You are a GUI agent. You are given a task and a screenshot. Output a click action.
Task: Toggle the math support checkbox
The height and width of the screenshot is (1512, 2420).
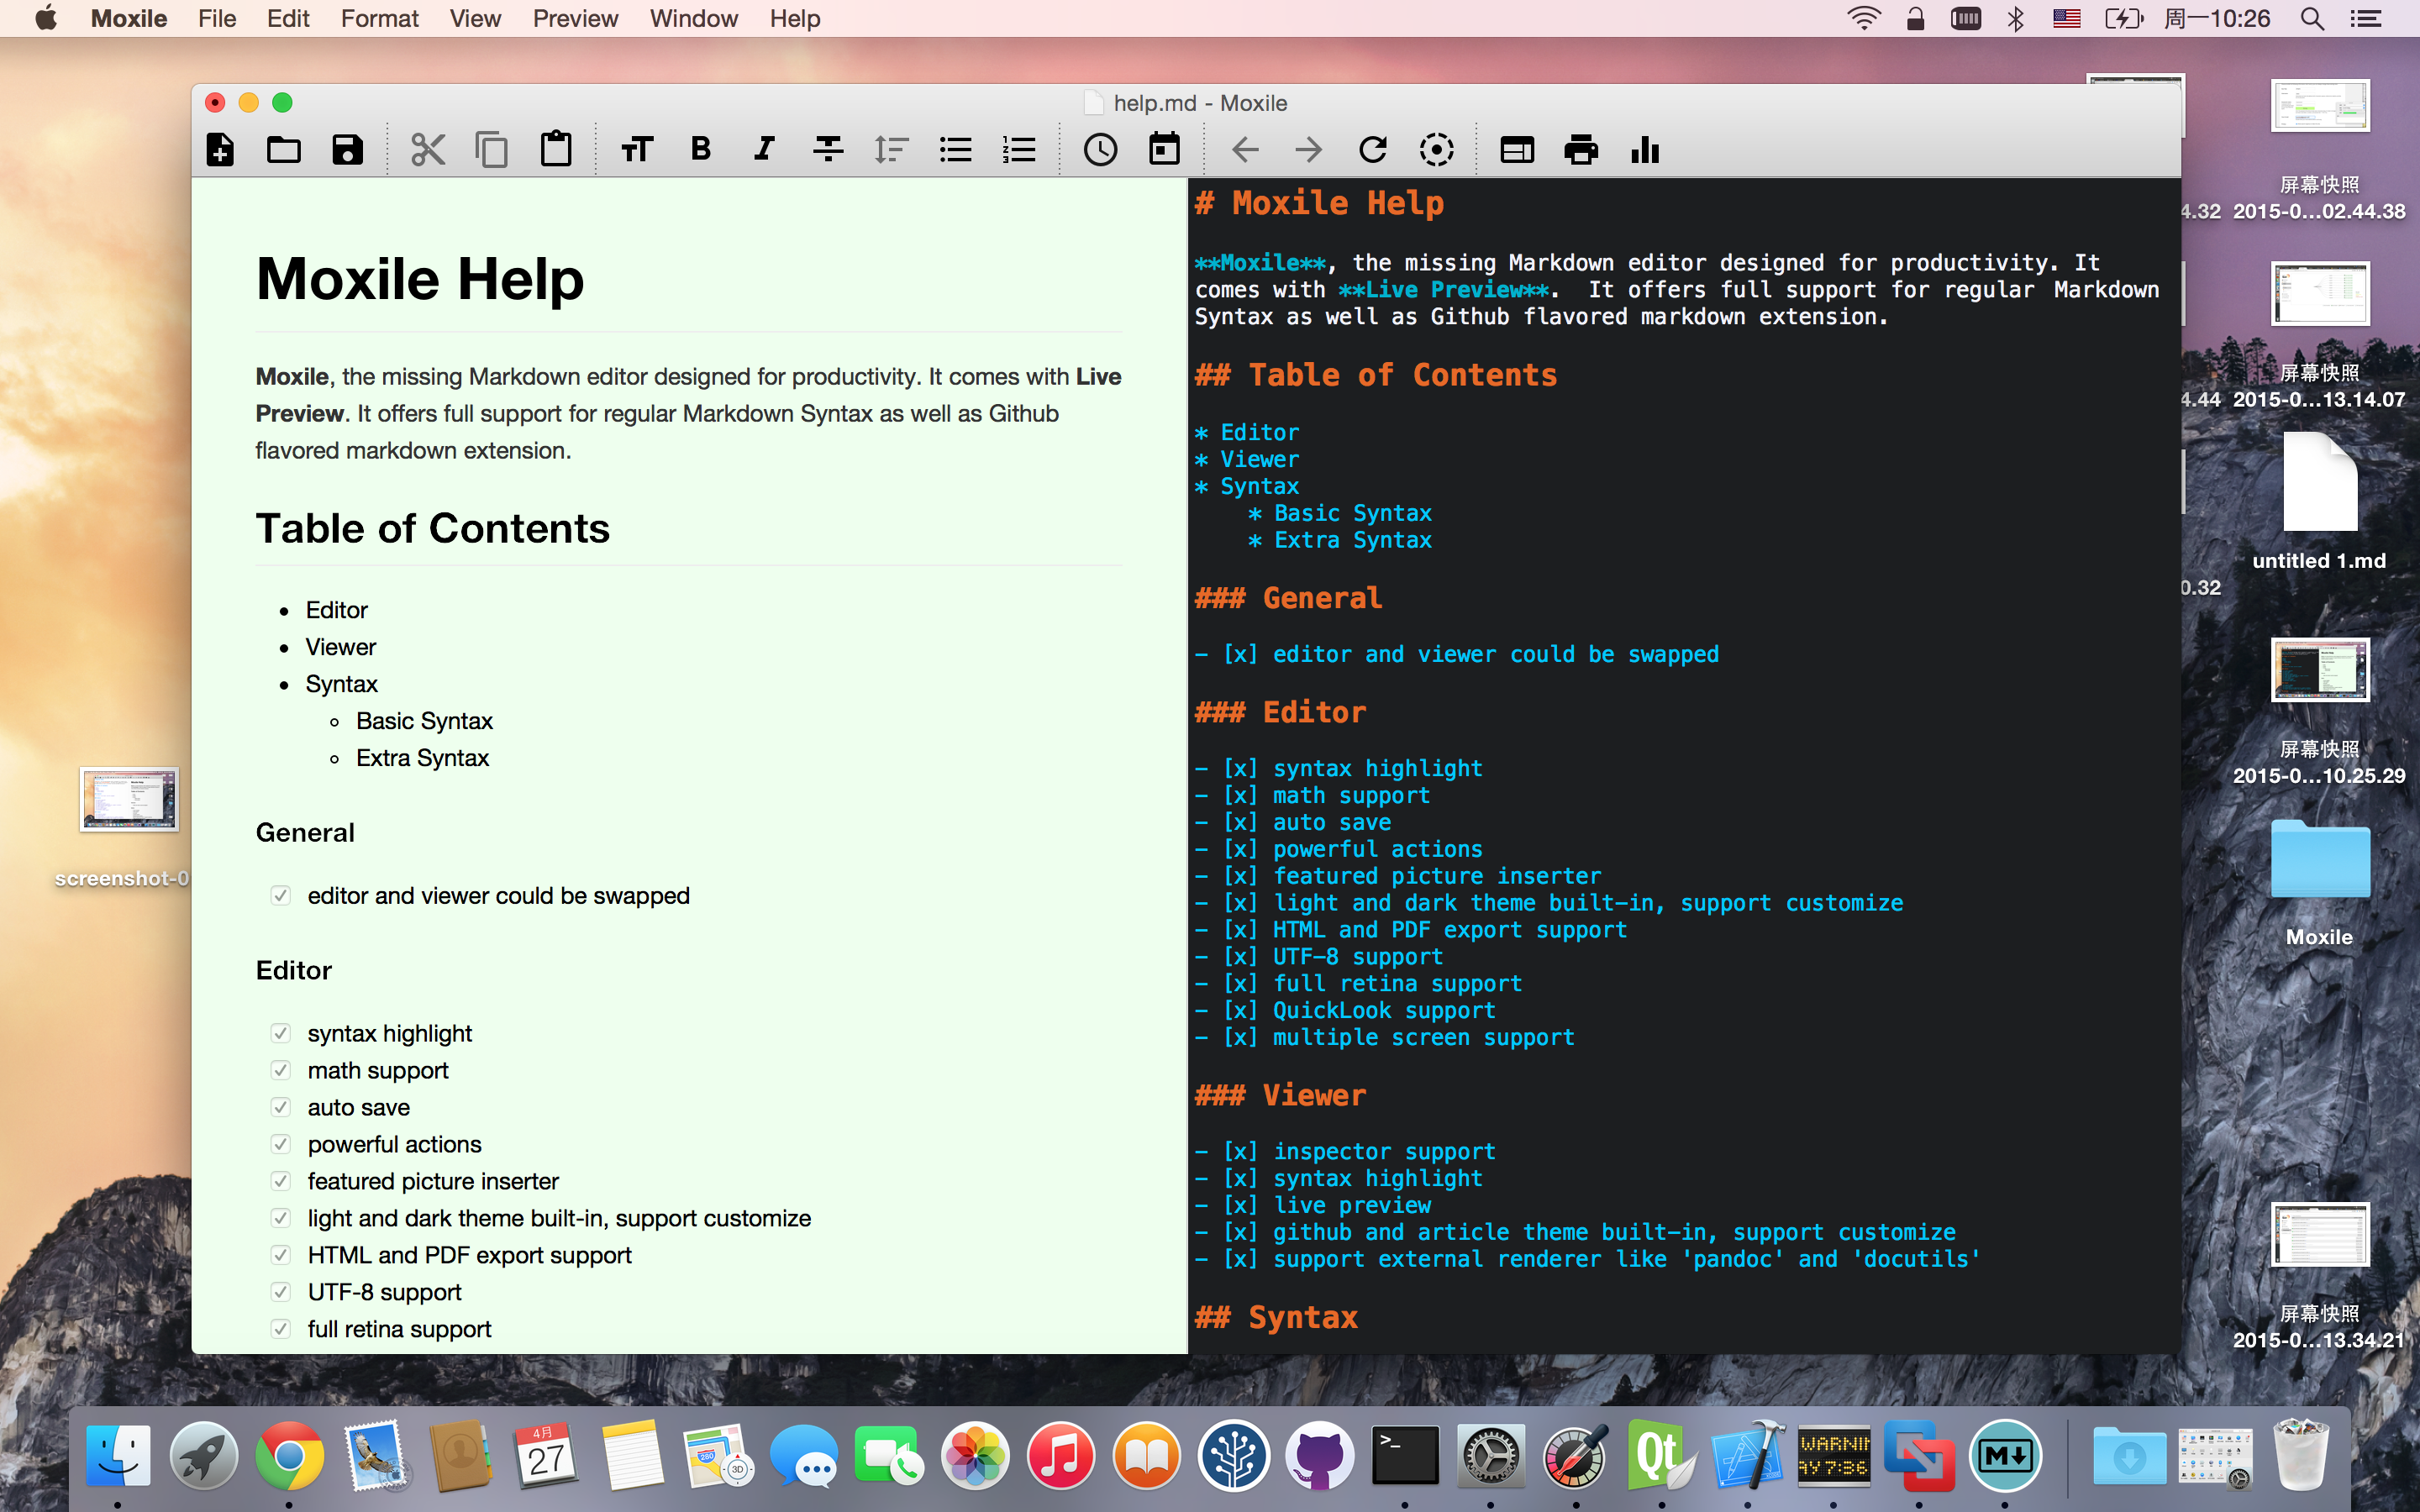point(280,1070)
